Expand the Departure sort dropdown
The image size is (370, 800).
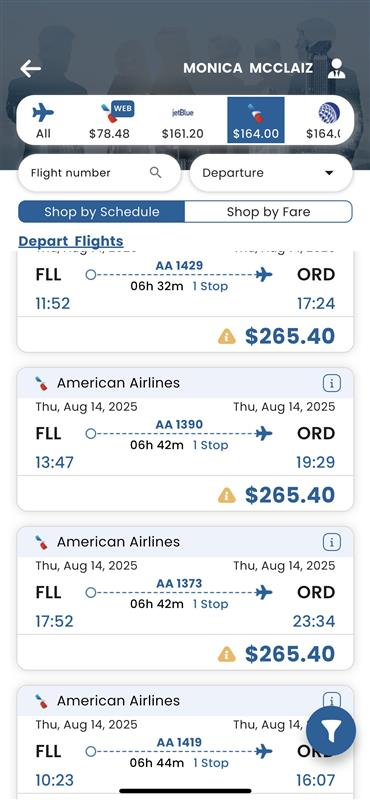click(x=270, y=173)
